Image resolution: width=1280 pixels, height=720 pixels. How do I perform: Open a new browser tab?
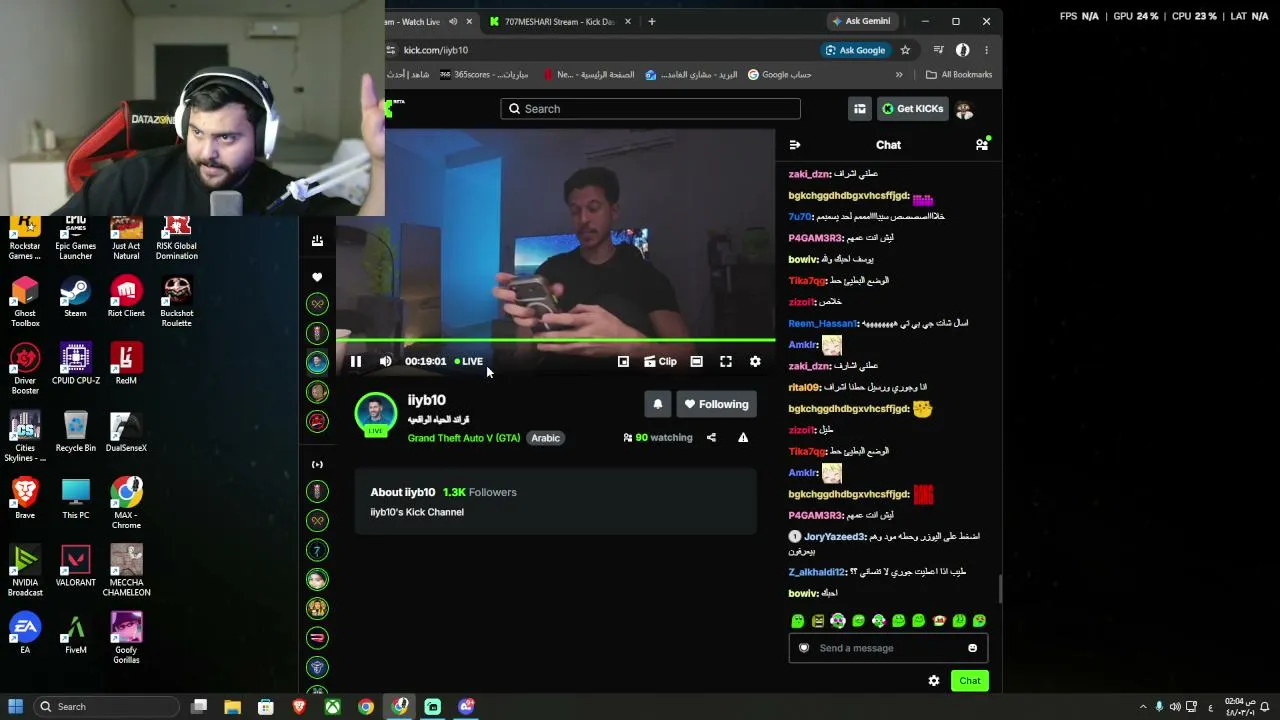pyautogui.click(x=652, y=21)
